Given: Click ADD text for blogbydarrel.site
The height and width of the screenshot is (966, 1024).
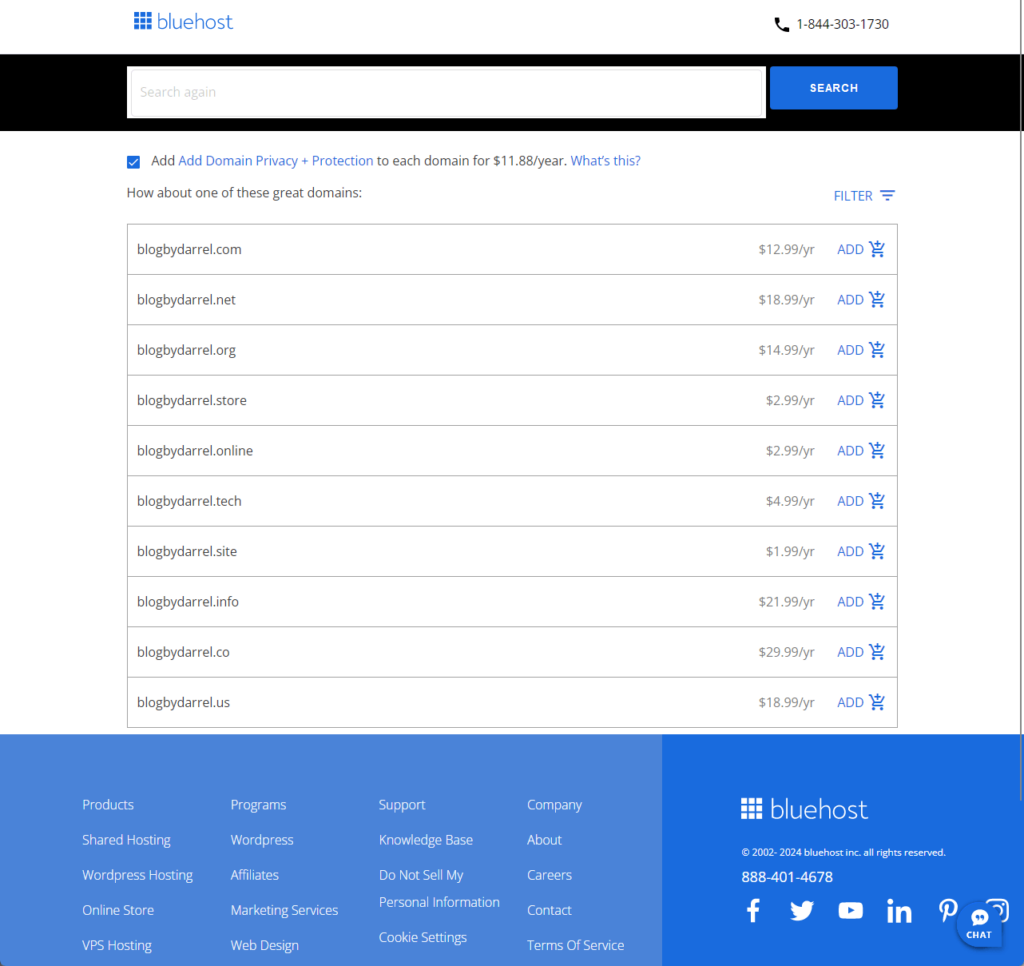Looking at the screenshot, I should (x=850, y=551).
